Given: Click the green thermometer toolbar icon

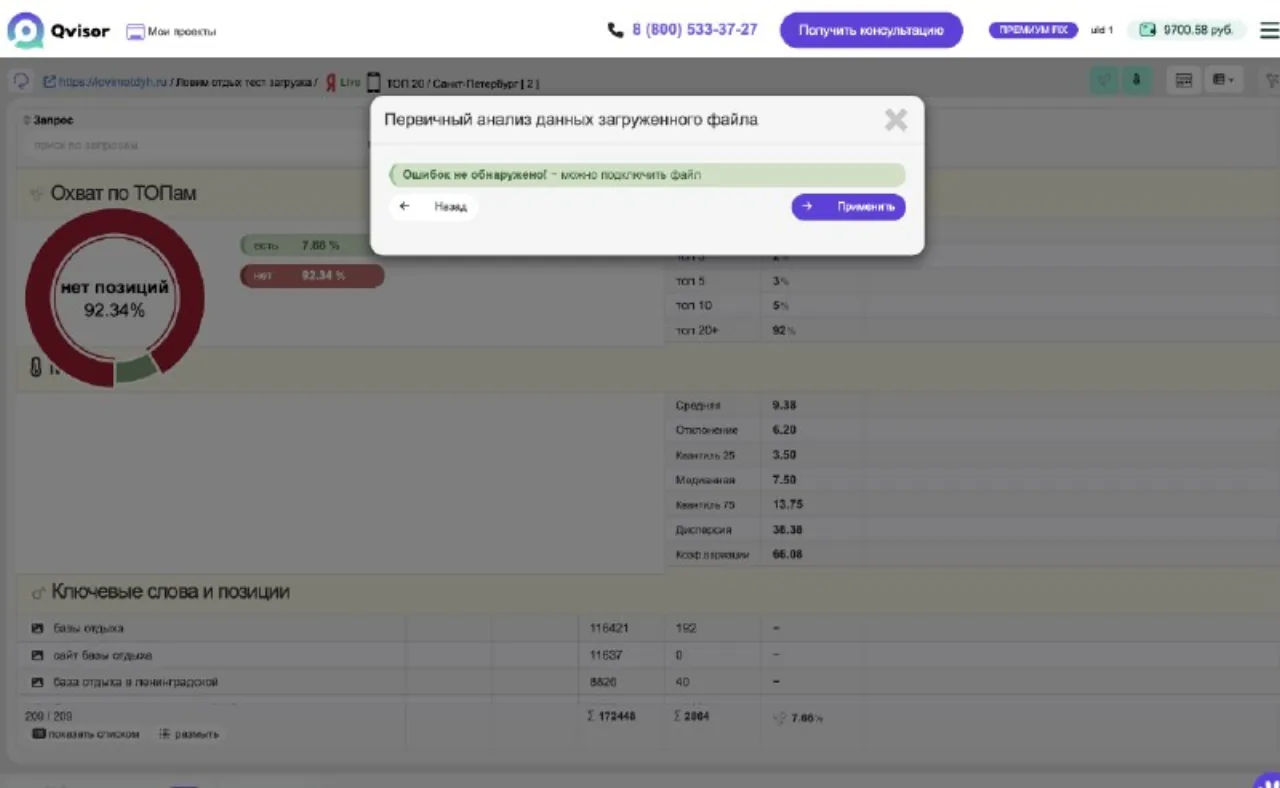Looking at the screenshot, I should click(1136, 80).
